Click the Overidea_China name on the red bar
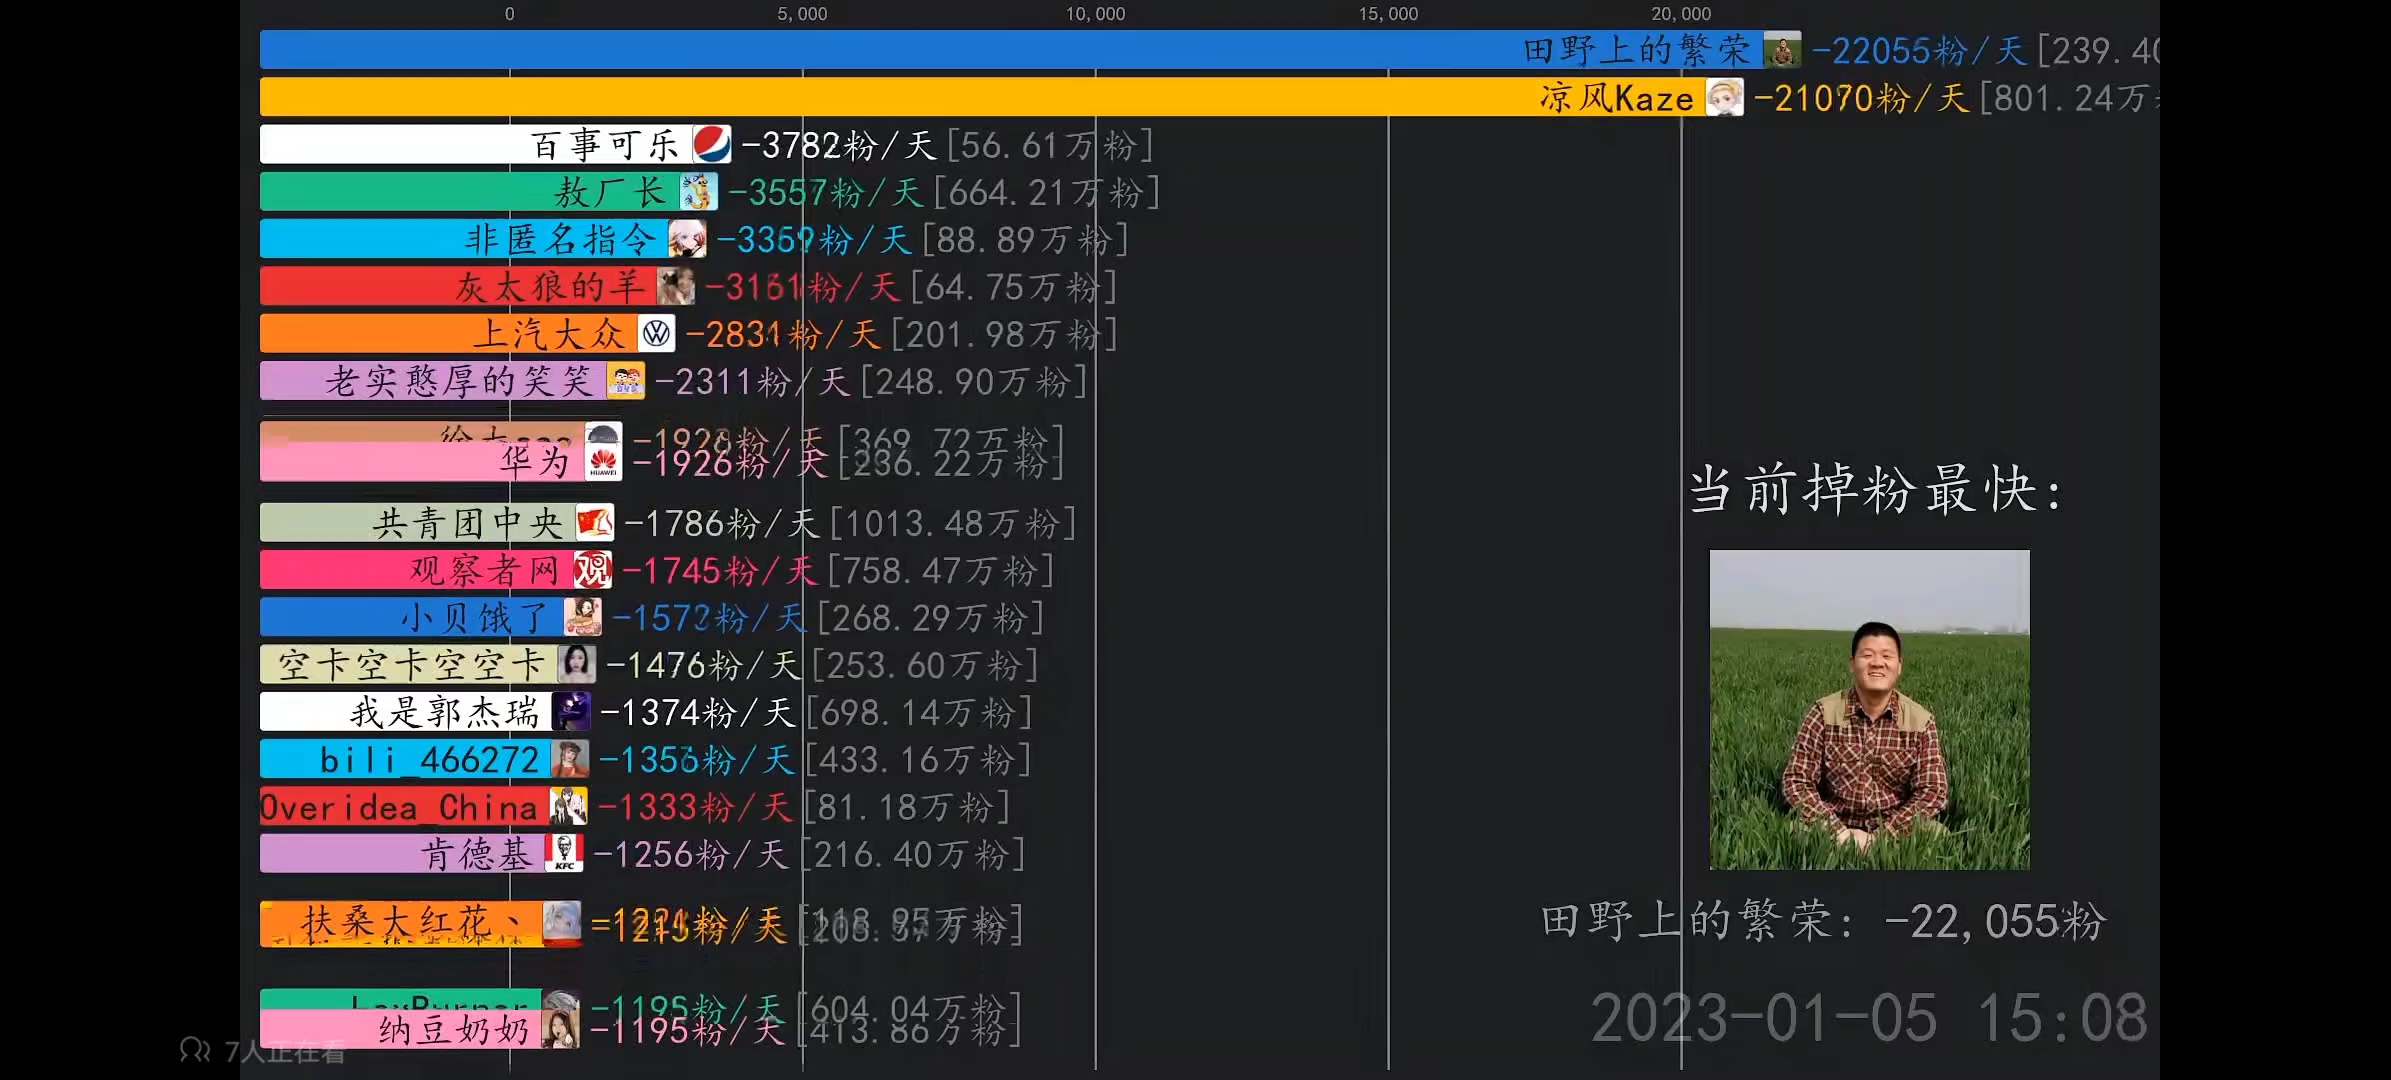The width and height of the screenshot is (2391, 1080). click(x=399, y=807)
